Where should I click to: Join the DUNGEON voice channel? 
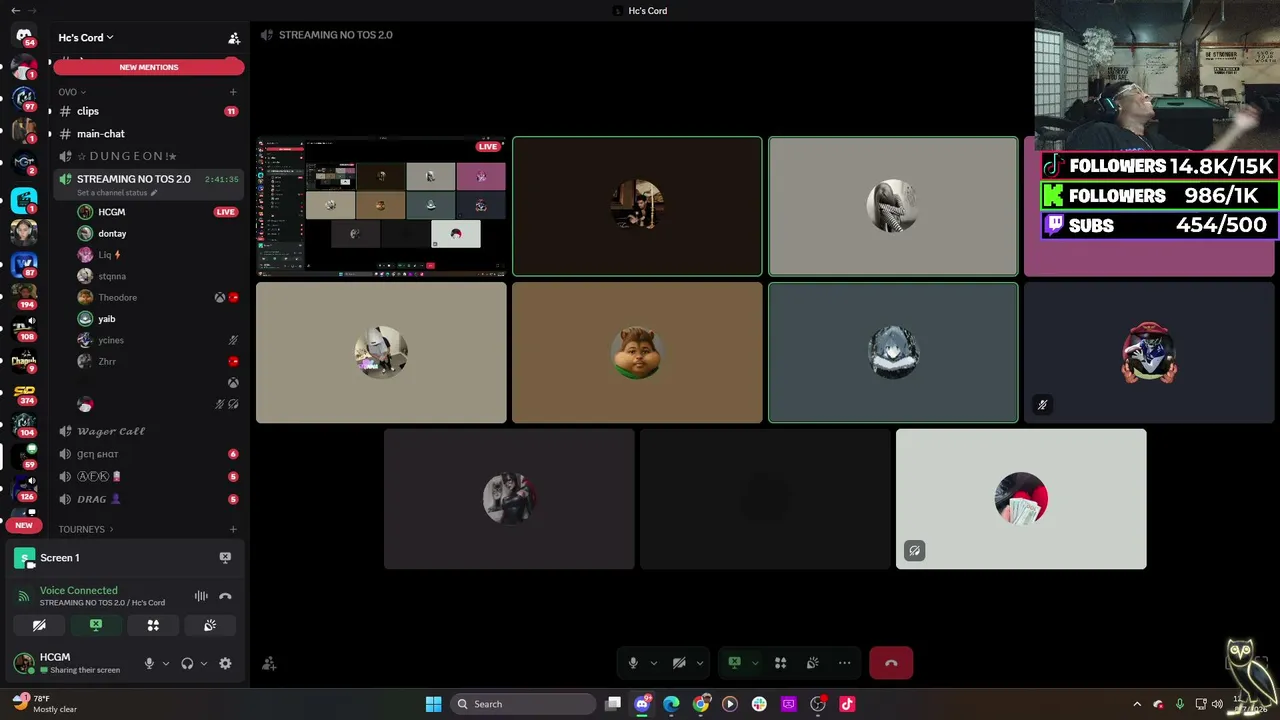click(149, 156)
